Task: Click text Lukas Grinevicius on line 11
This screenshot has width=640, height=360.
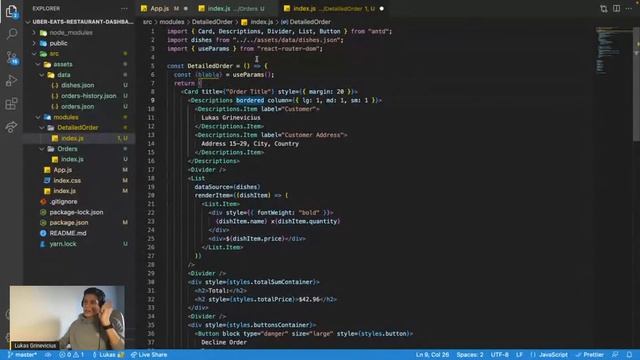Action: pyautogui.click(x=231, y=118)
